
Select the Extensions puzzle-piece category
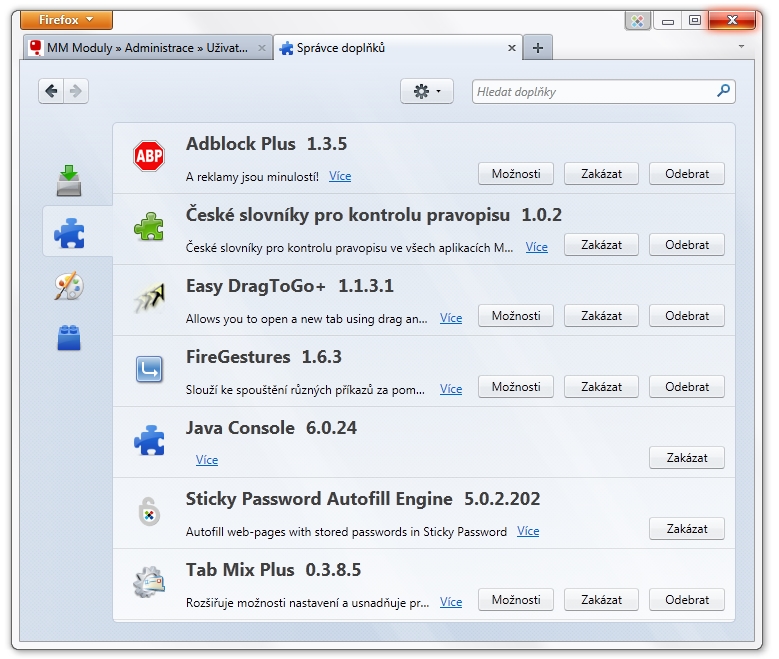pyautogui.click(x=69, y=233)
